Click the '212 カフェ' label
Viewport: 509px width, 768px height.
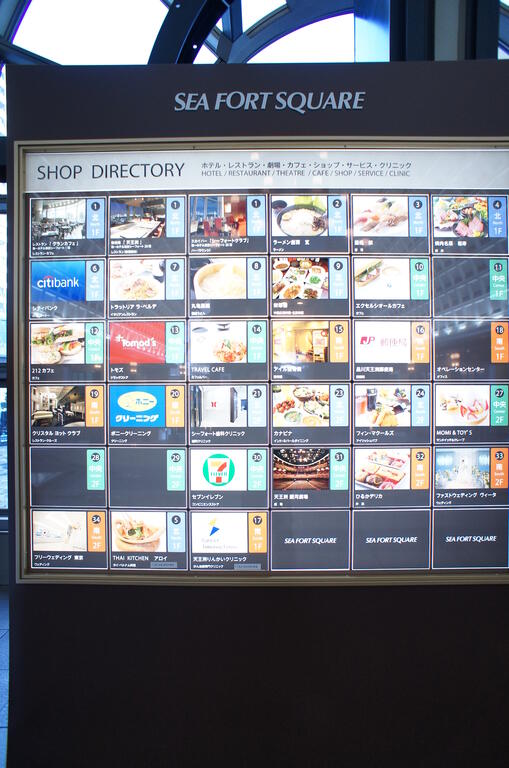(x=45, y=371)
